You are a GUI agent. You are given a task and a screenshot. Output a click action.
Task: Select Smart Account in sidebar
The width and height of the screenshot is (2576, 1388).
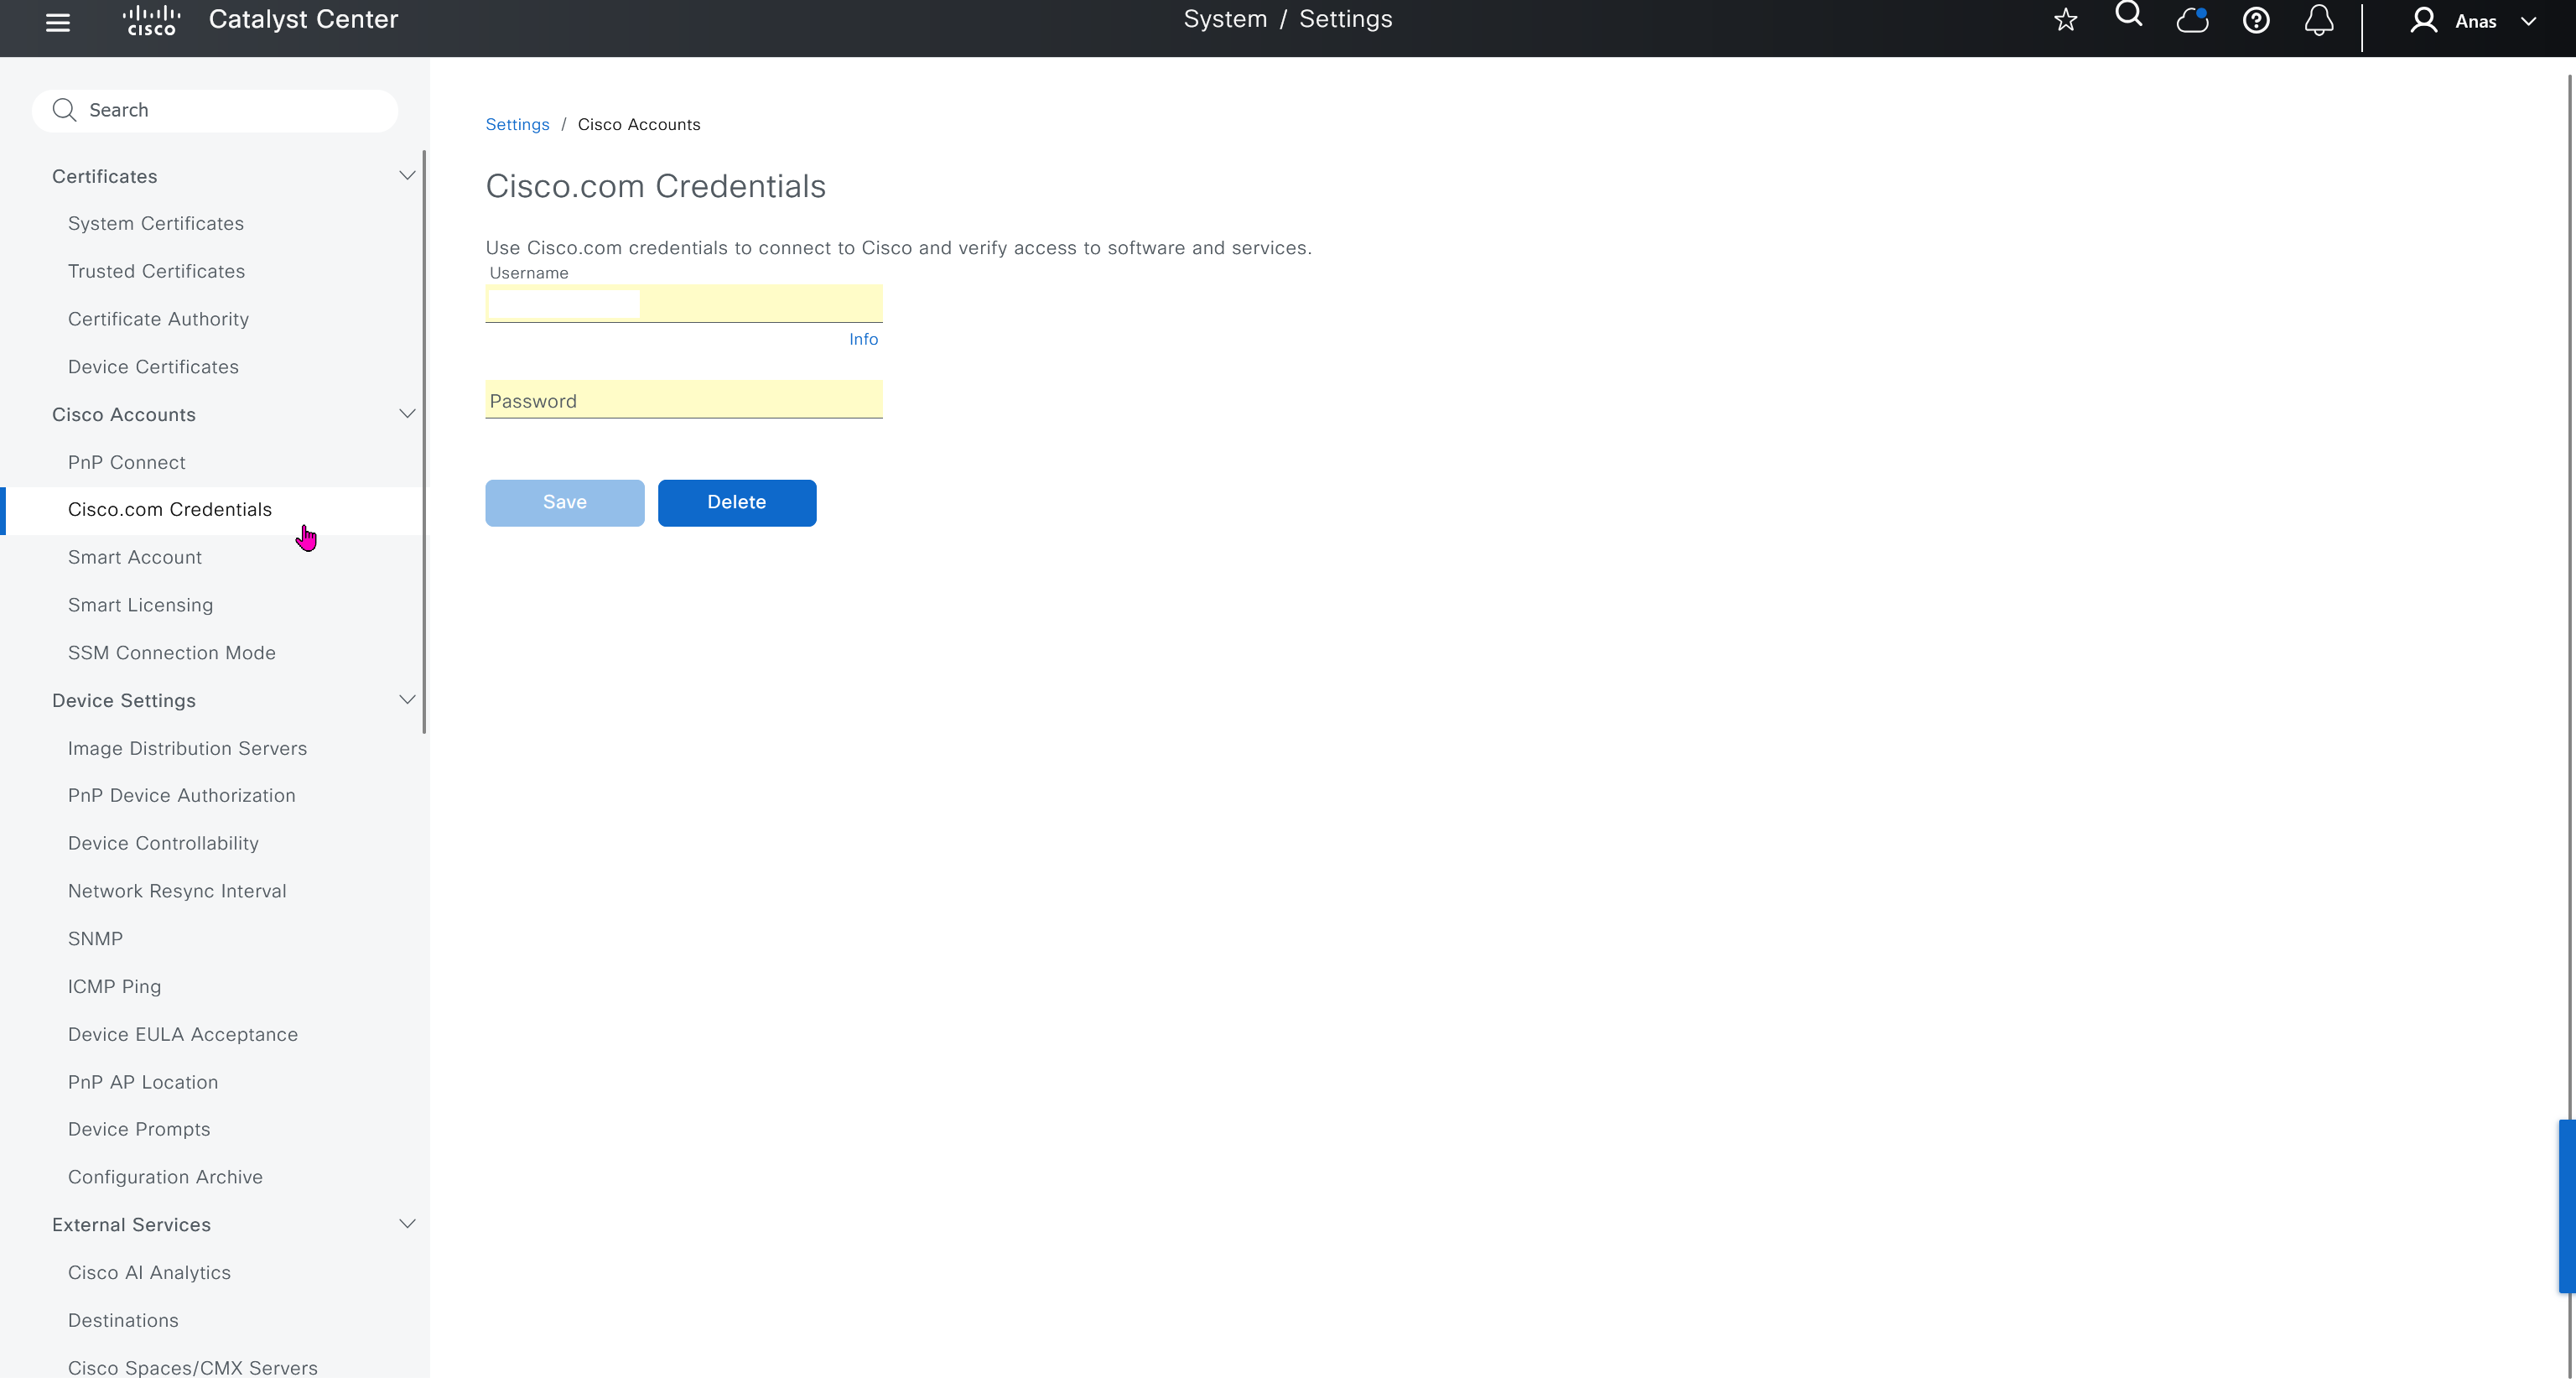135,557
